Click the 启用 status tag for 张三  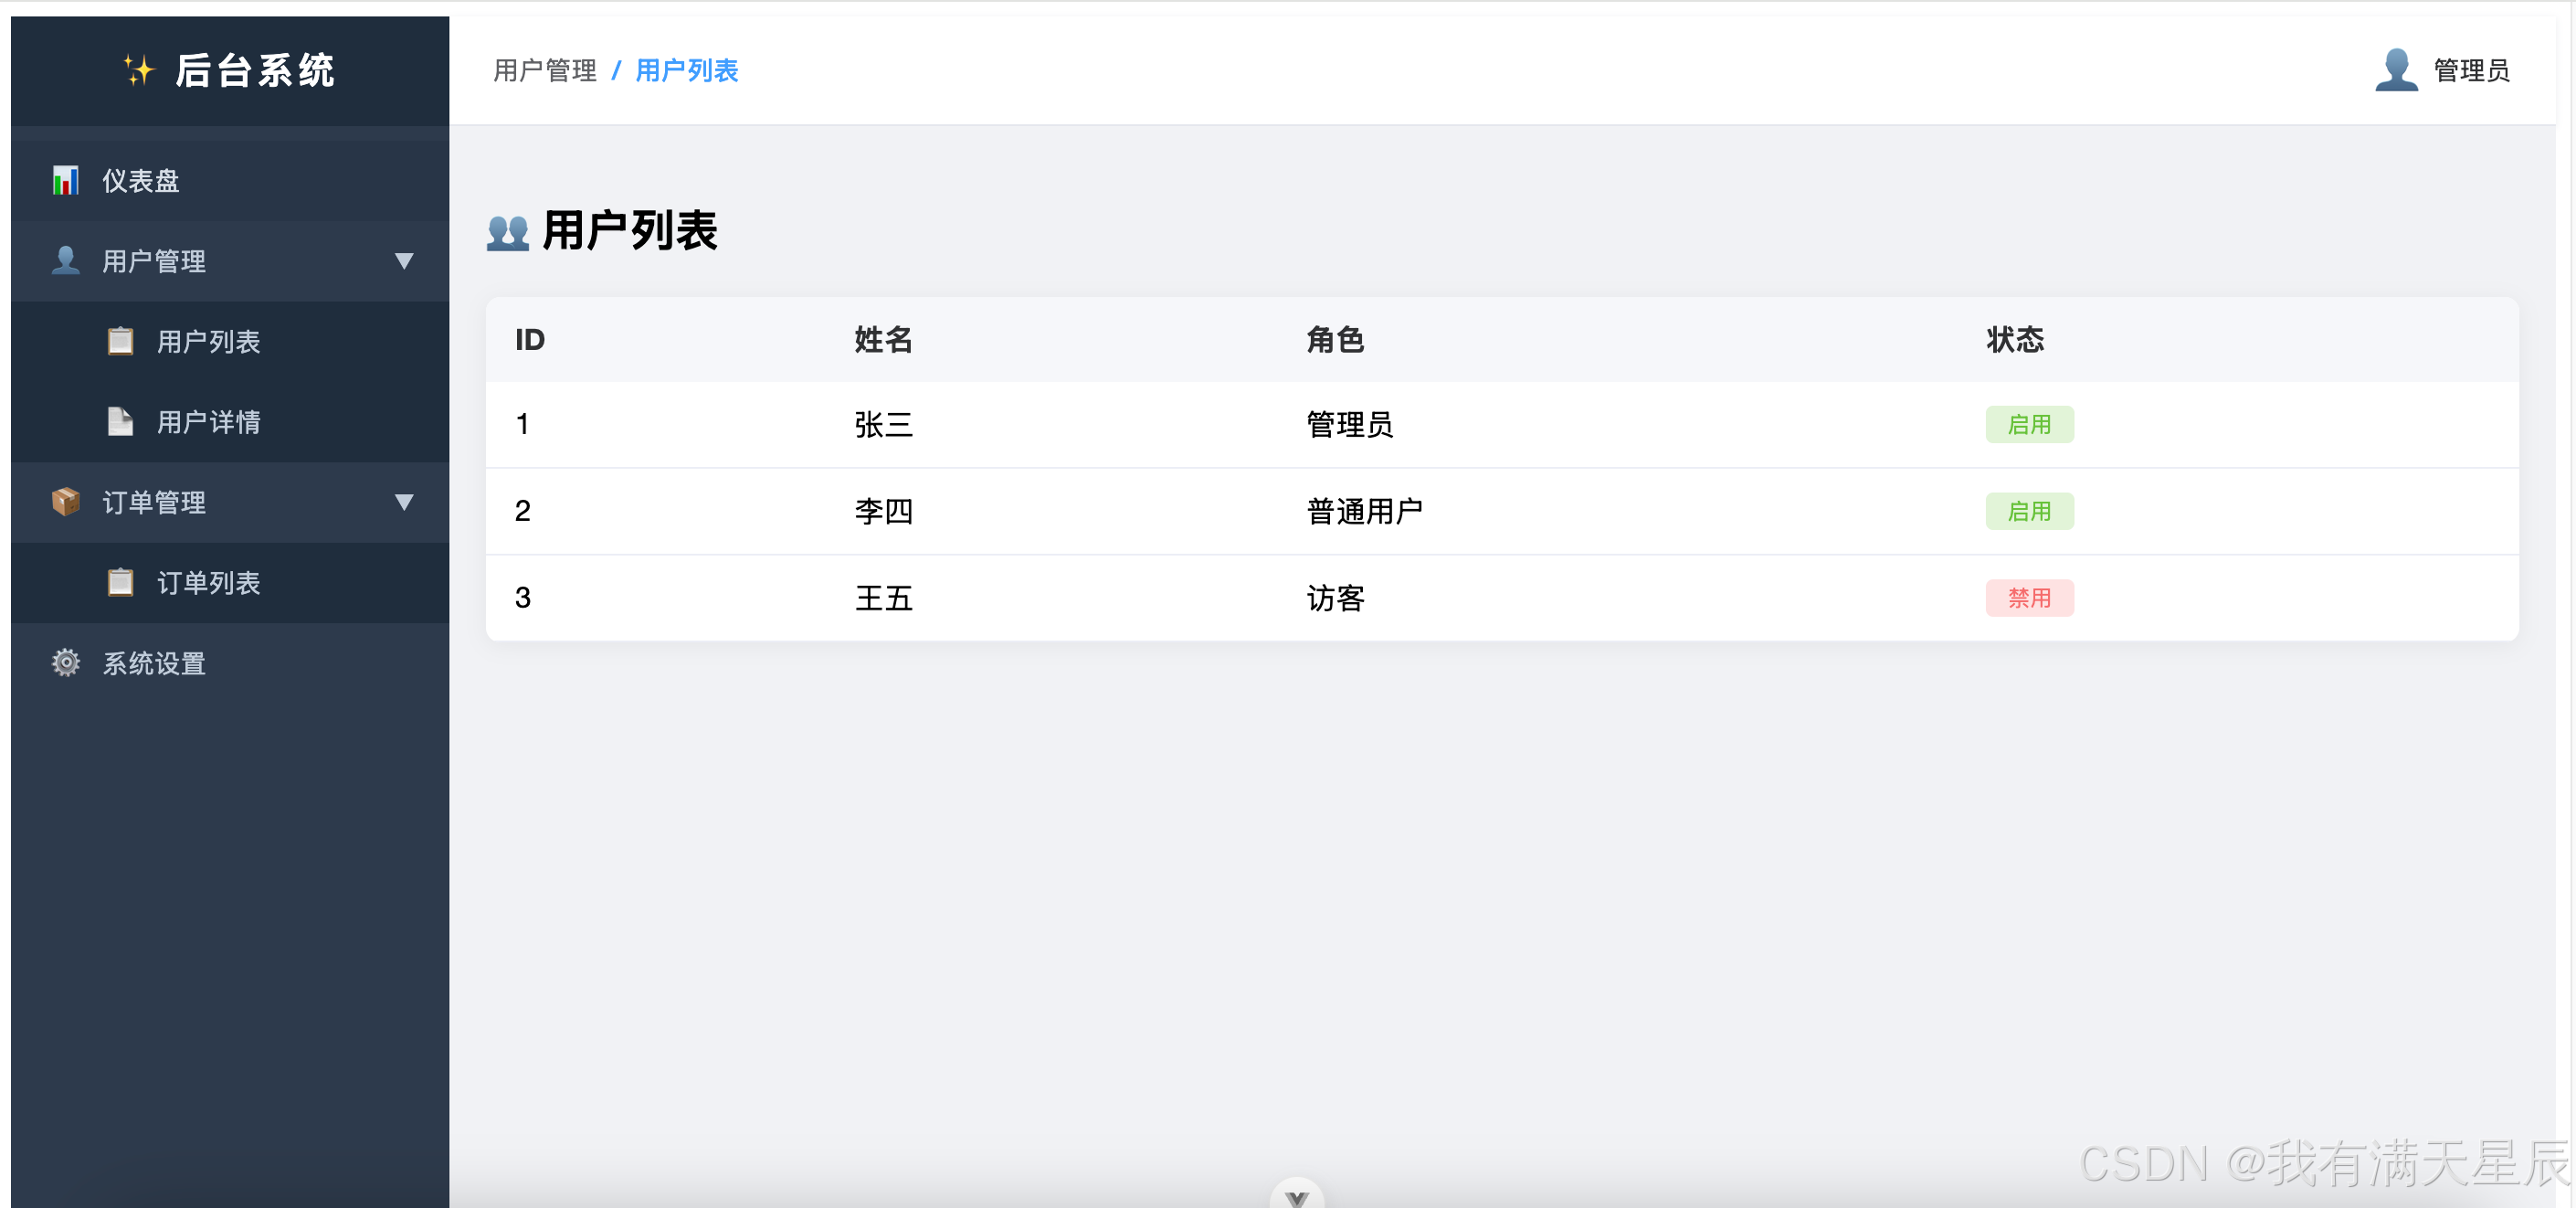tap(2029, 424)
